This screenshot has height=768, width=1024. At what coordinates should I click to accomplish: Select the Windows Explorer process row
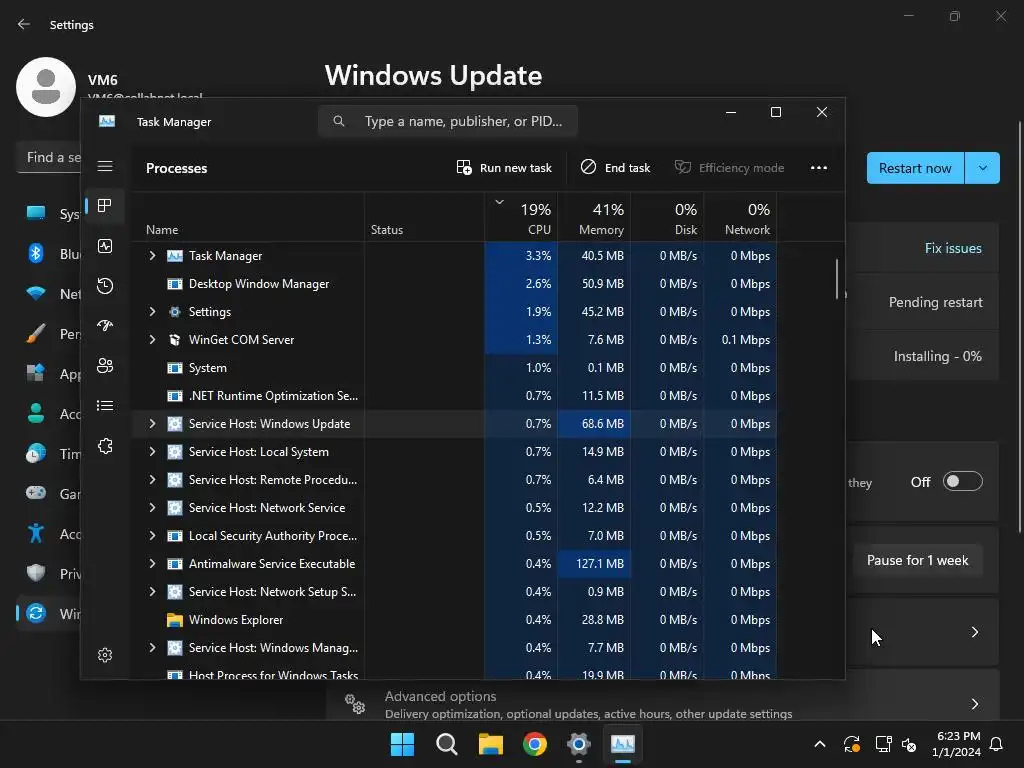click(x=455, y=619)
